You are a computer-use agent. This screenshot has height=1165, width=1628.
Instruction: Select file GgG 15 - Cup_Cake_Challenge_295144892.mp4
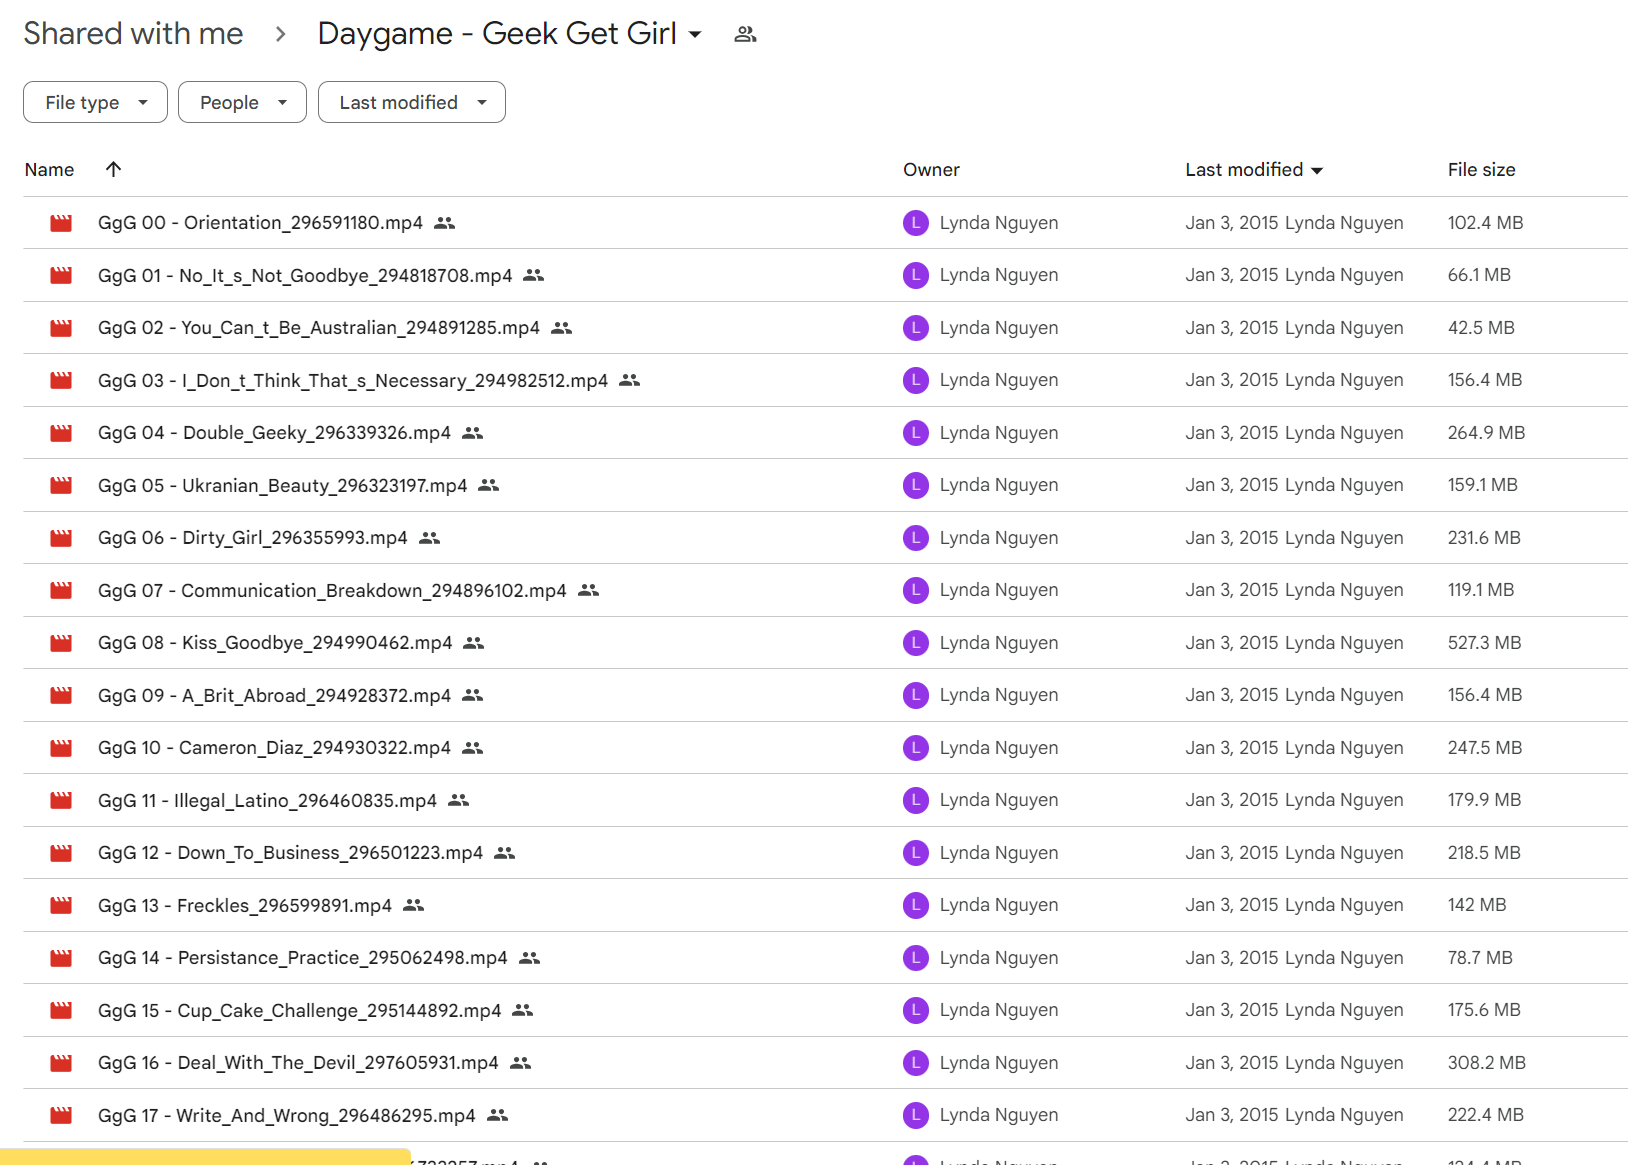coord(300,1010)
